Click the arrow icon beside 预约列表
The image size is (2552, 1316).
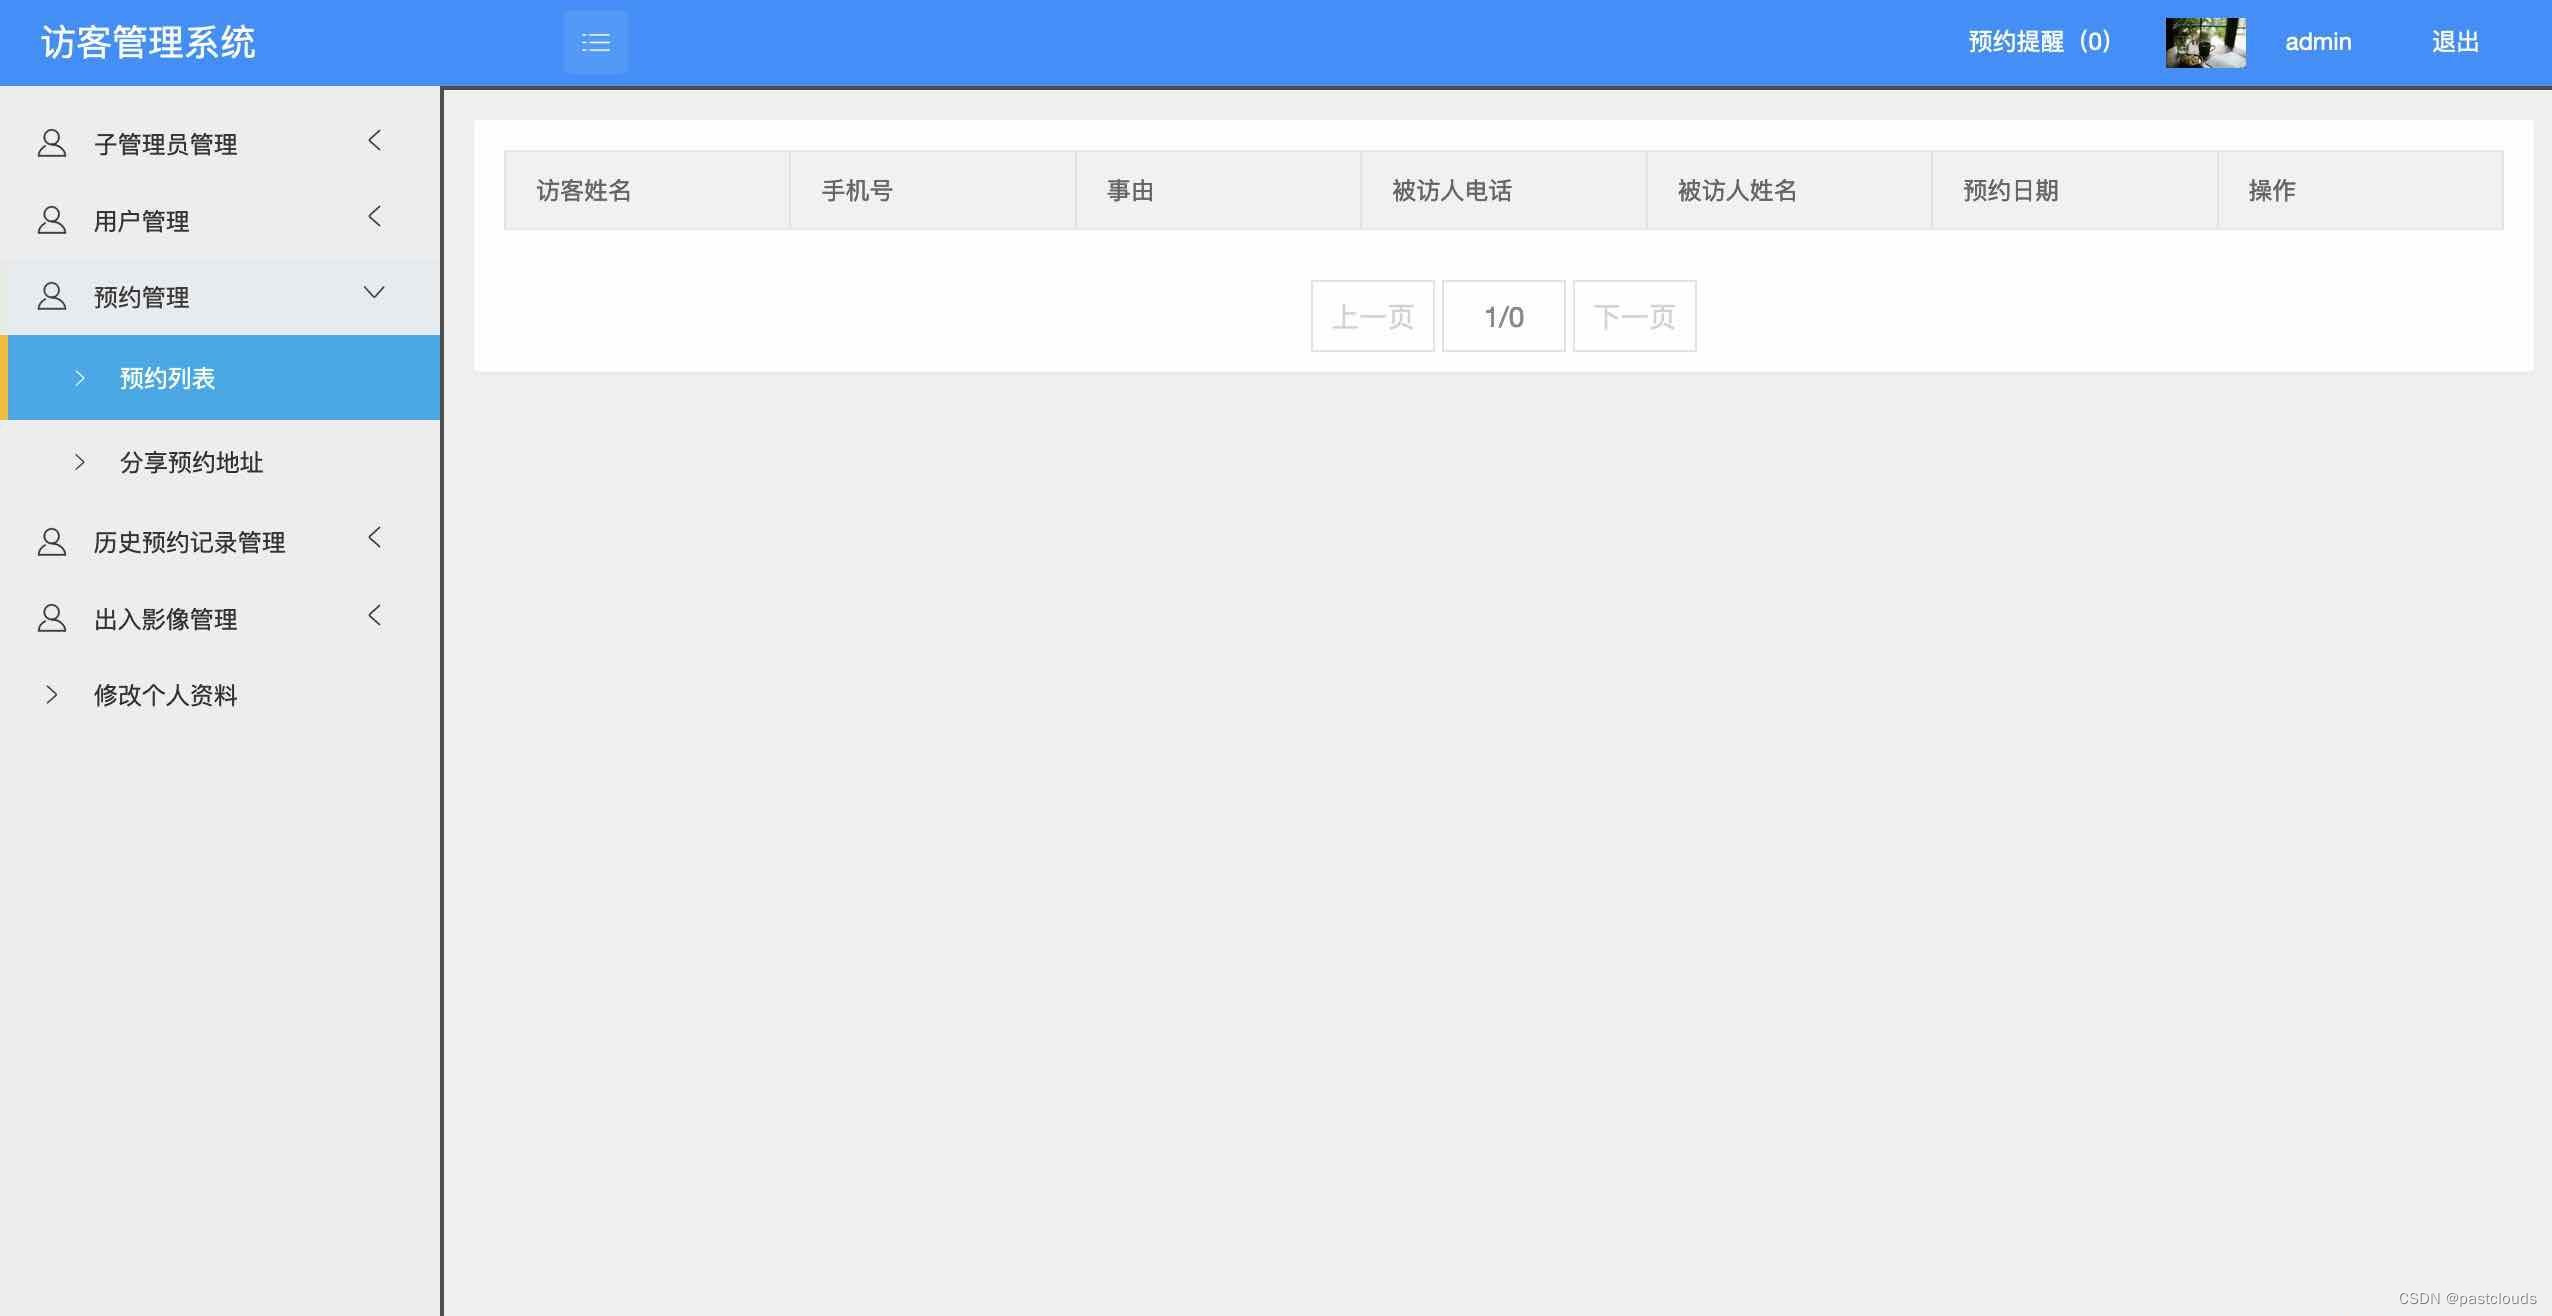(x=80, y=378)
